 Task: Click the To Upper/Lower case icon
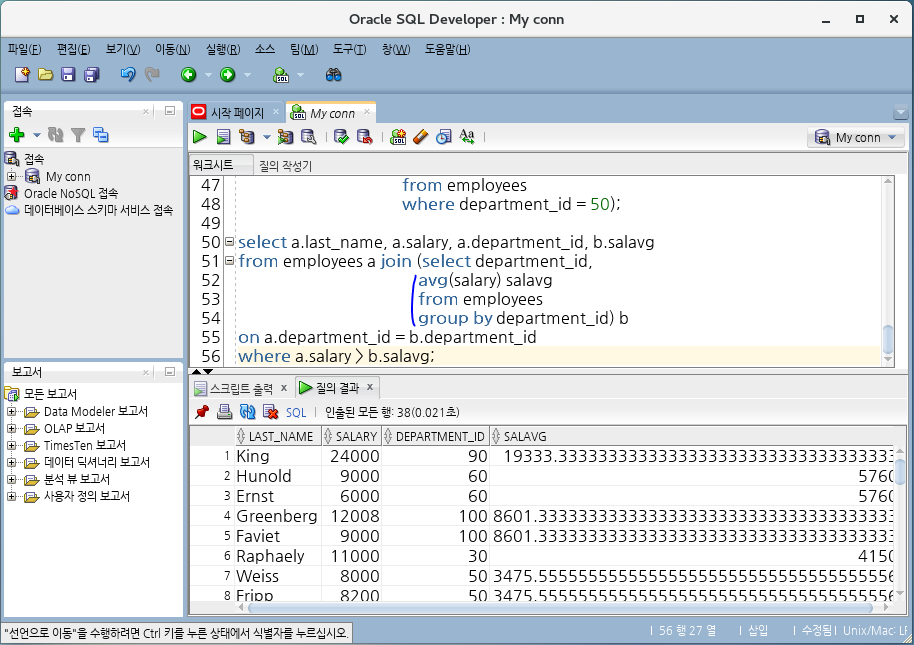(x=467, y=137)
